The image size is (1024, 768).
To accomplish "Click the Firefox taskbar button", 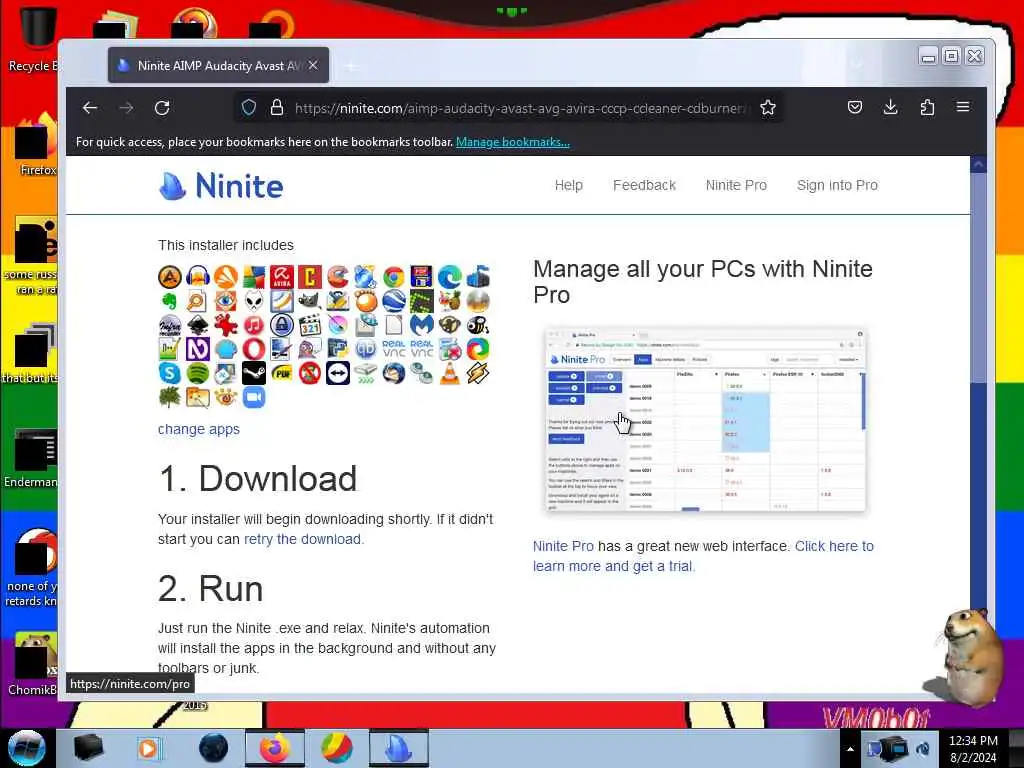I will pos(274,748).
